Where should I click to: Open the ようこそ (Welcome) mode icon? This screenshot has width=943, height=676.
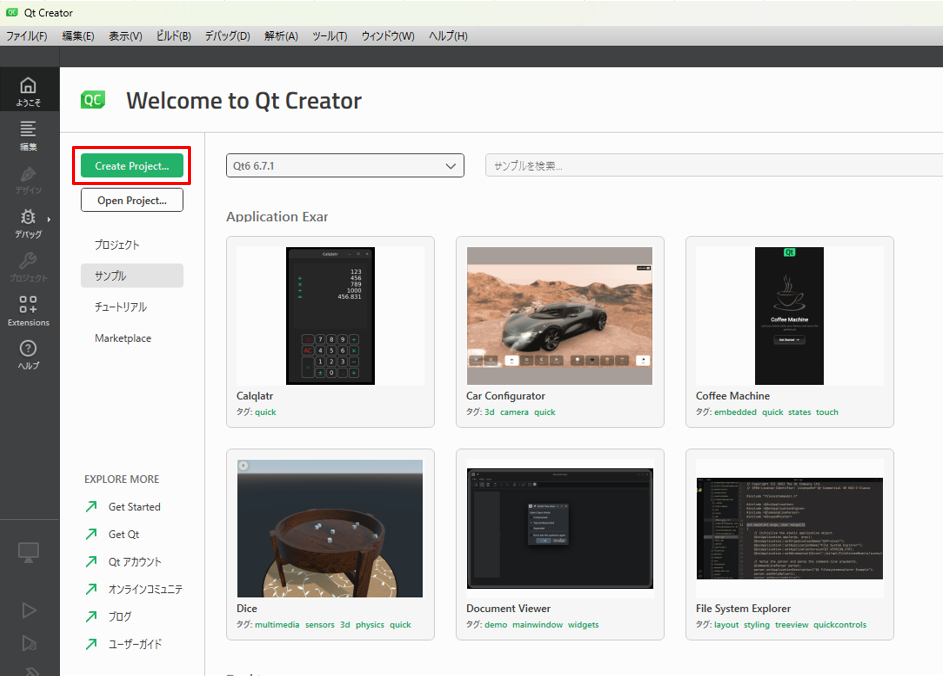(28, 90)
